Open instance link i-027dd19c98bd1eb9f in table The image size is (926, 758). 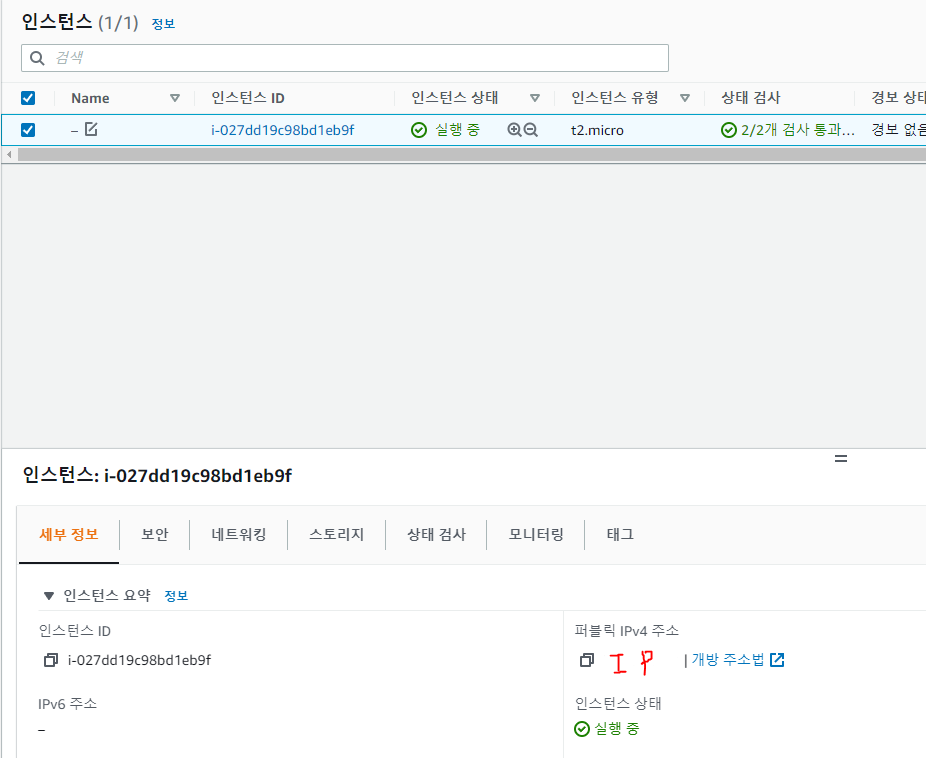pyautogui.click(x=283, y=130)
